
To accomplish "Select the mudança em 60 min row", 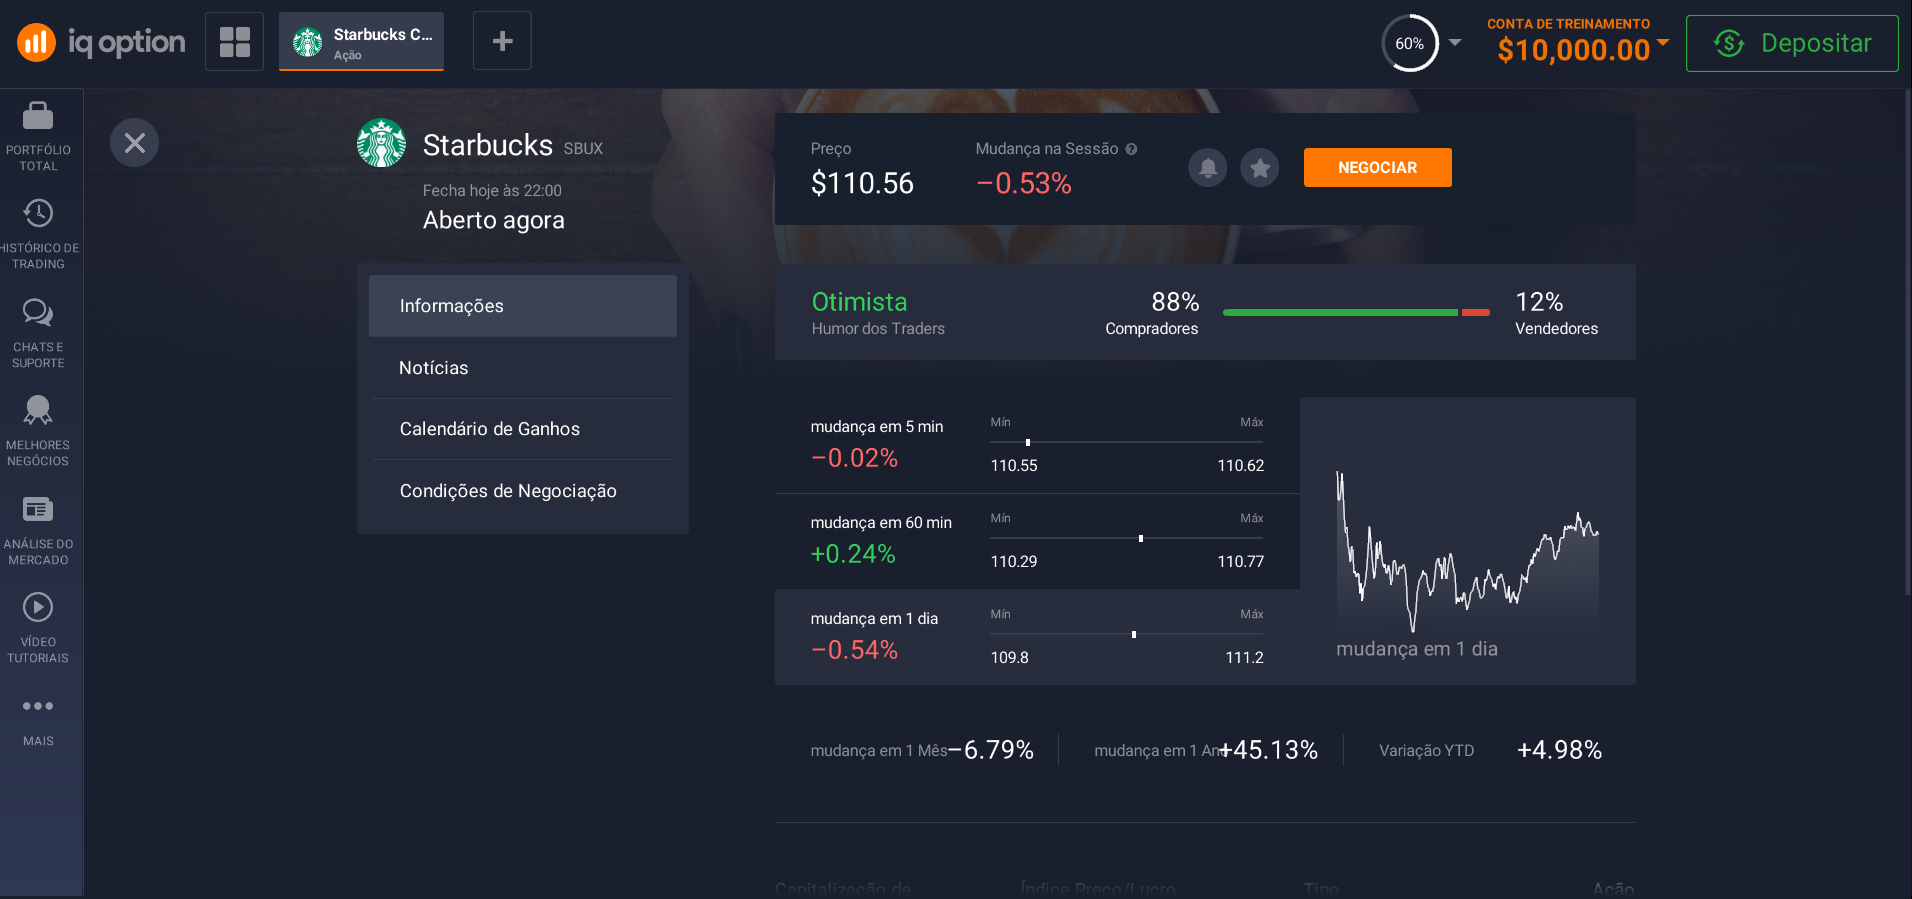I will pyautogui.click(x=1037, y=541).
